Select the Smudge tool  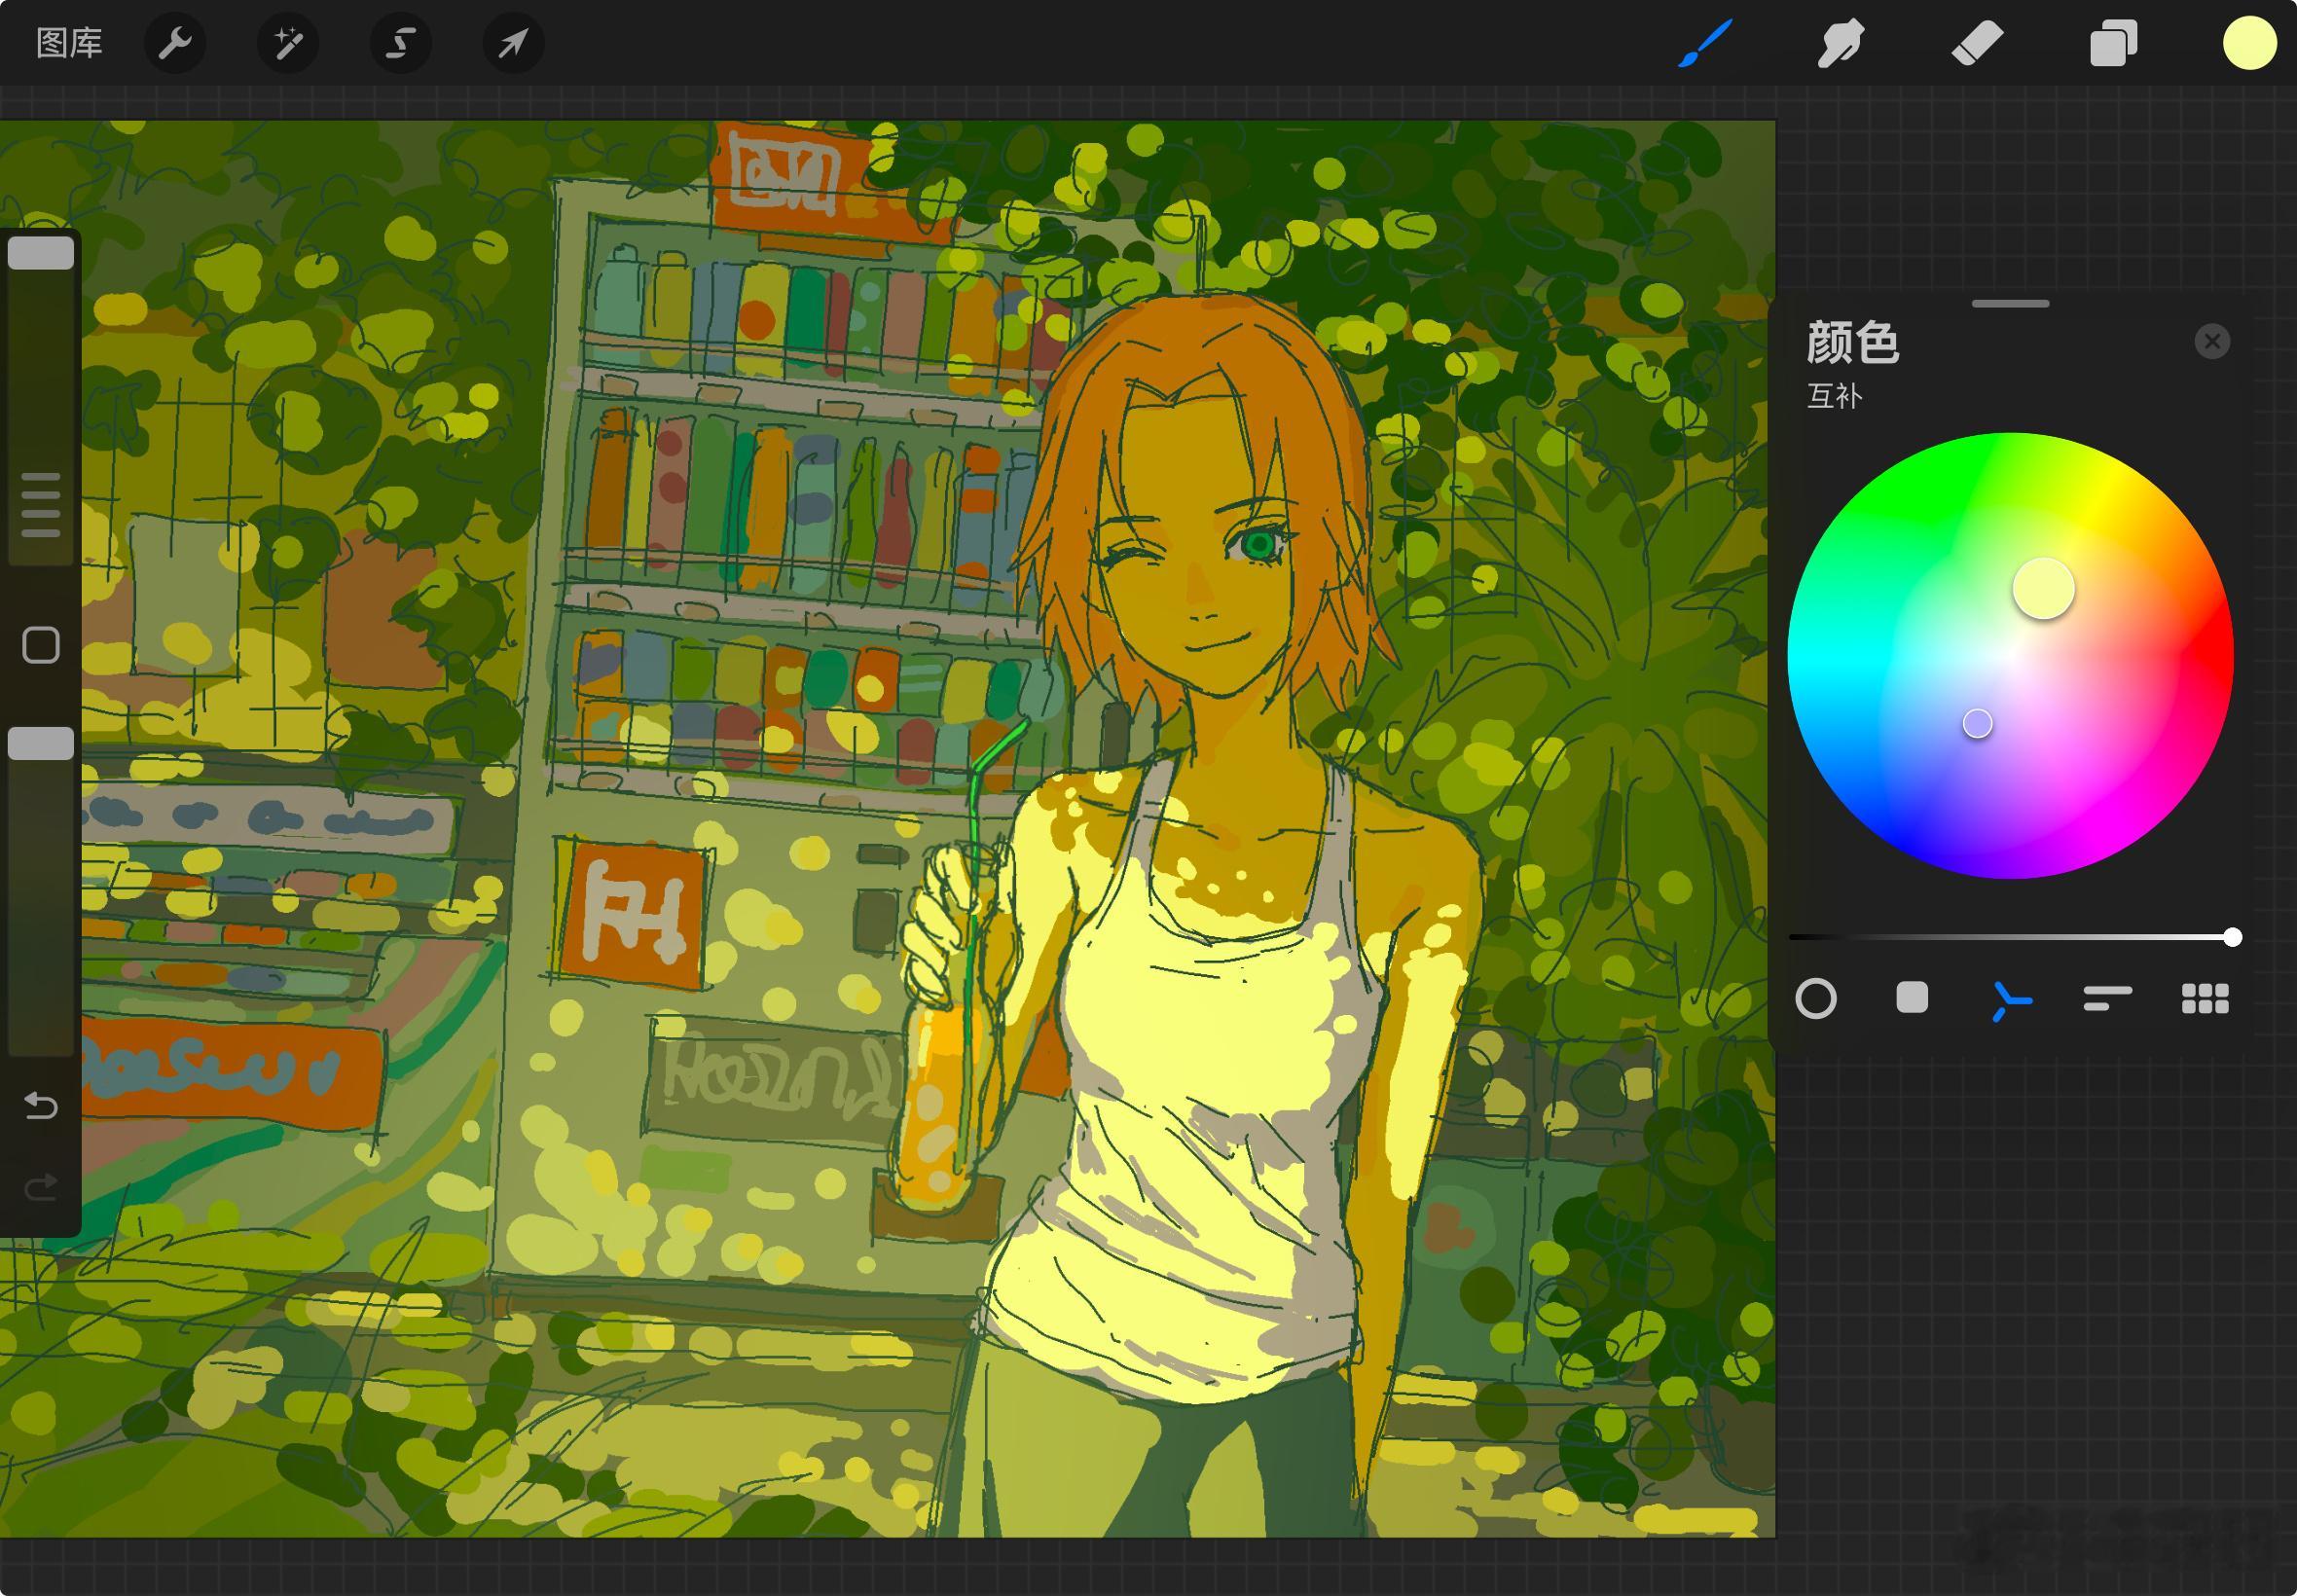click(x=1841, y=43)
